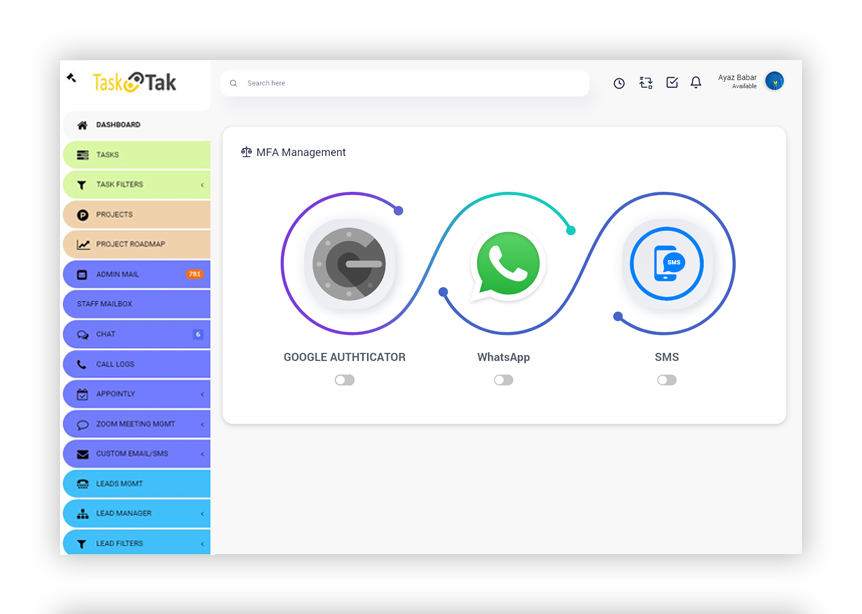This screenshot has width=862, height=614.
Task: Click the pin icon beside TaskTak logo
Action: pyautogui.click(x=71, y=78)
